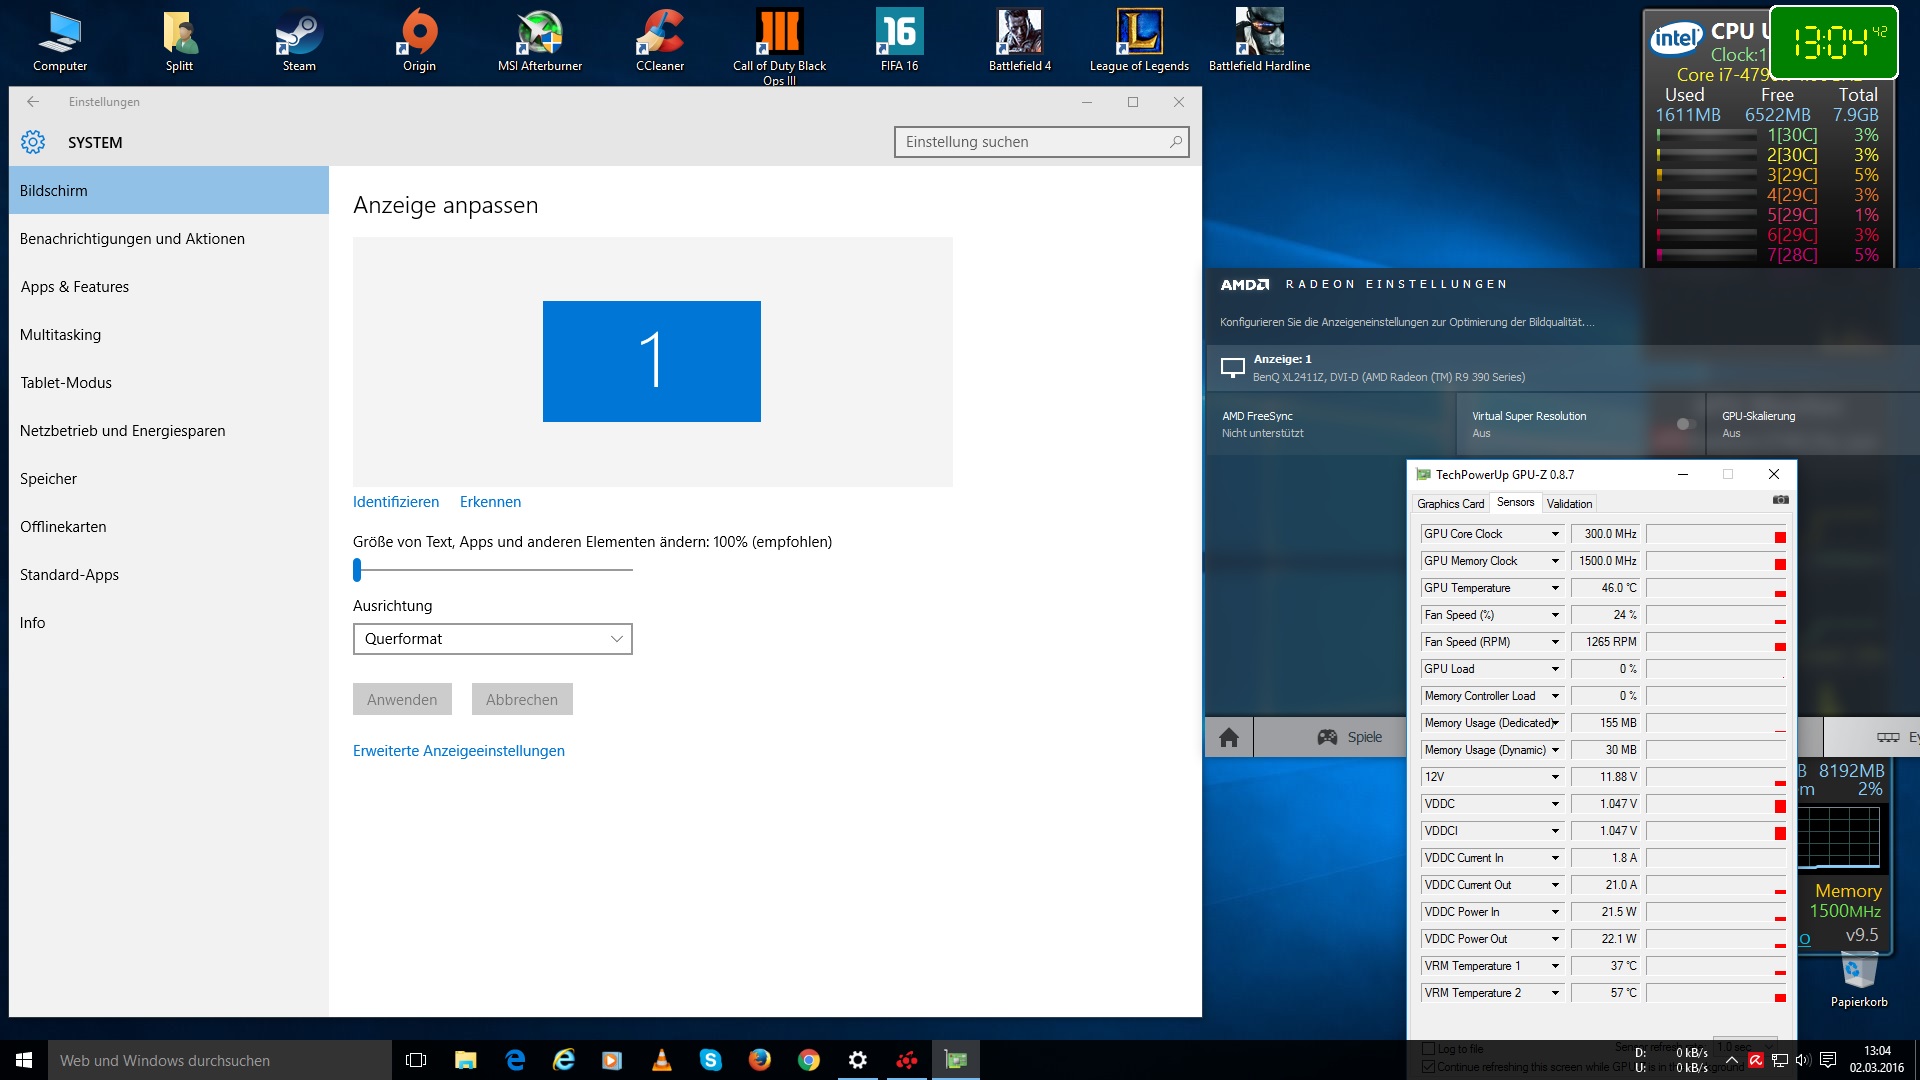This screenshot has height=1080, width=1920.
Task: Expand the Ausrichtung Querformat dropdown
Action: [493, 639]
